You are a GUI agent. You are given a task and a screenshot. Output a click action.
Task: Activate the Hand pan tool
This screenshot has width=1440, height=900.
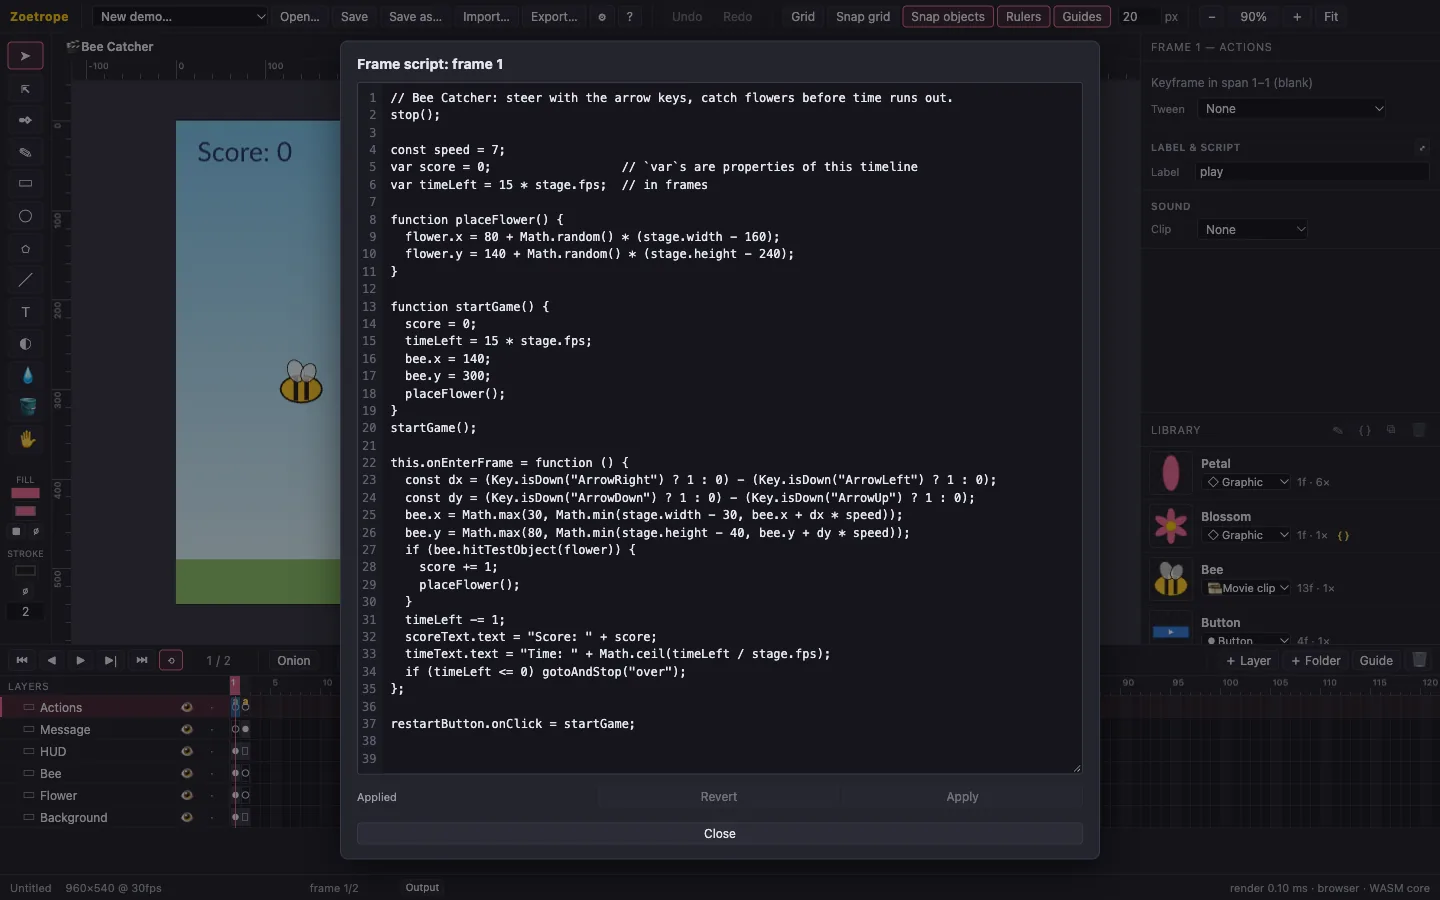(x=26, y=439)
